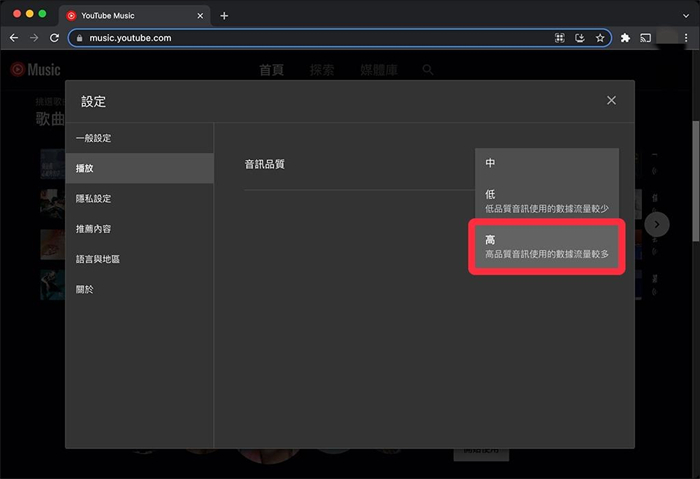Choose 低 audio quality option
The width and height of the screenshot is (700, 479).
pos(546,201)
